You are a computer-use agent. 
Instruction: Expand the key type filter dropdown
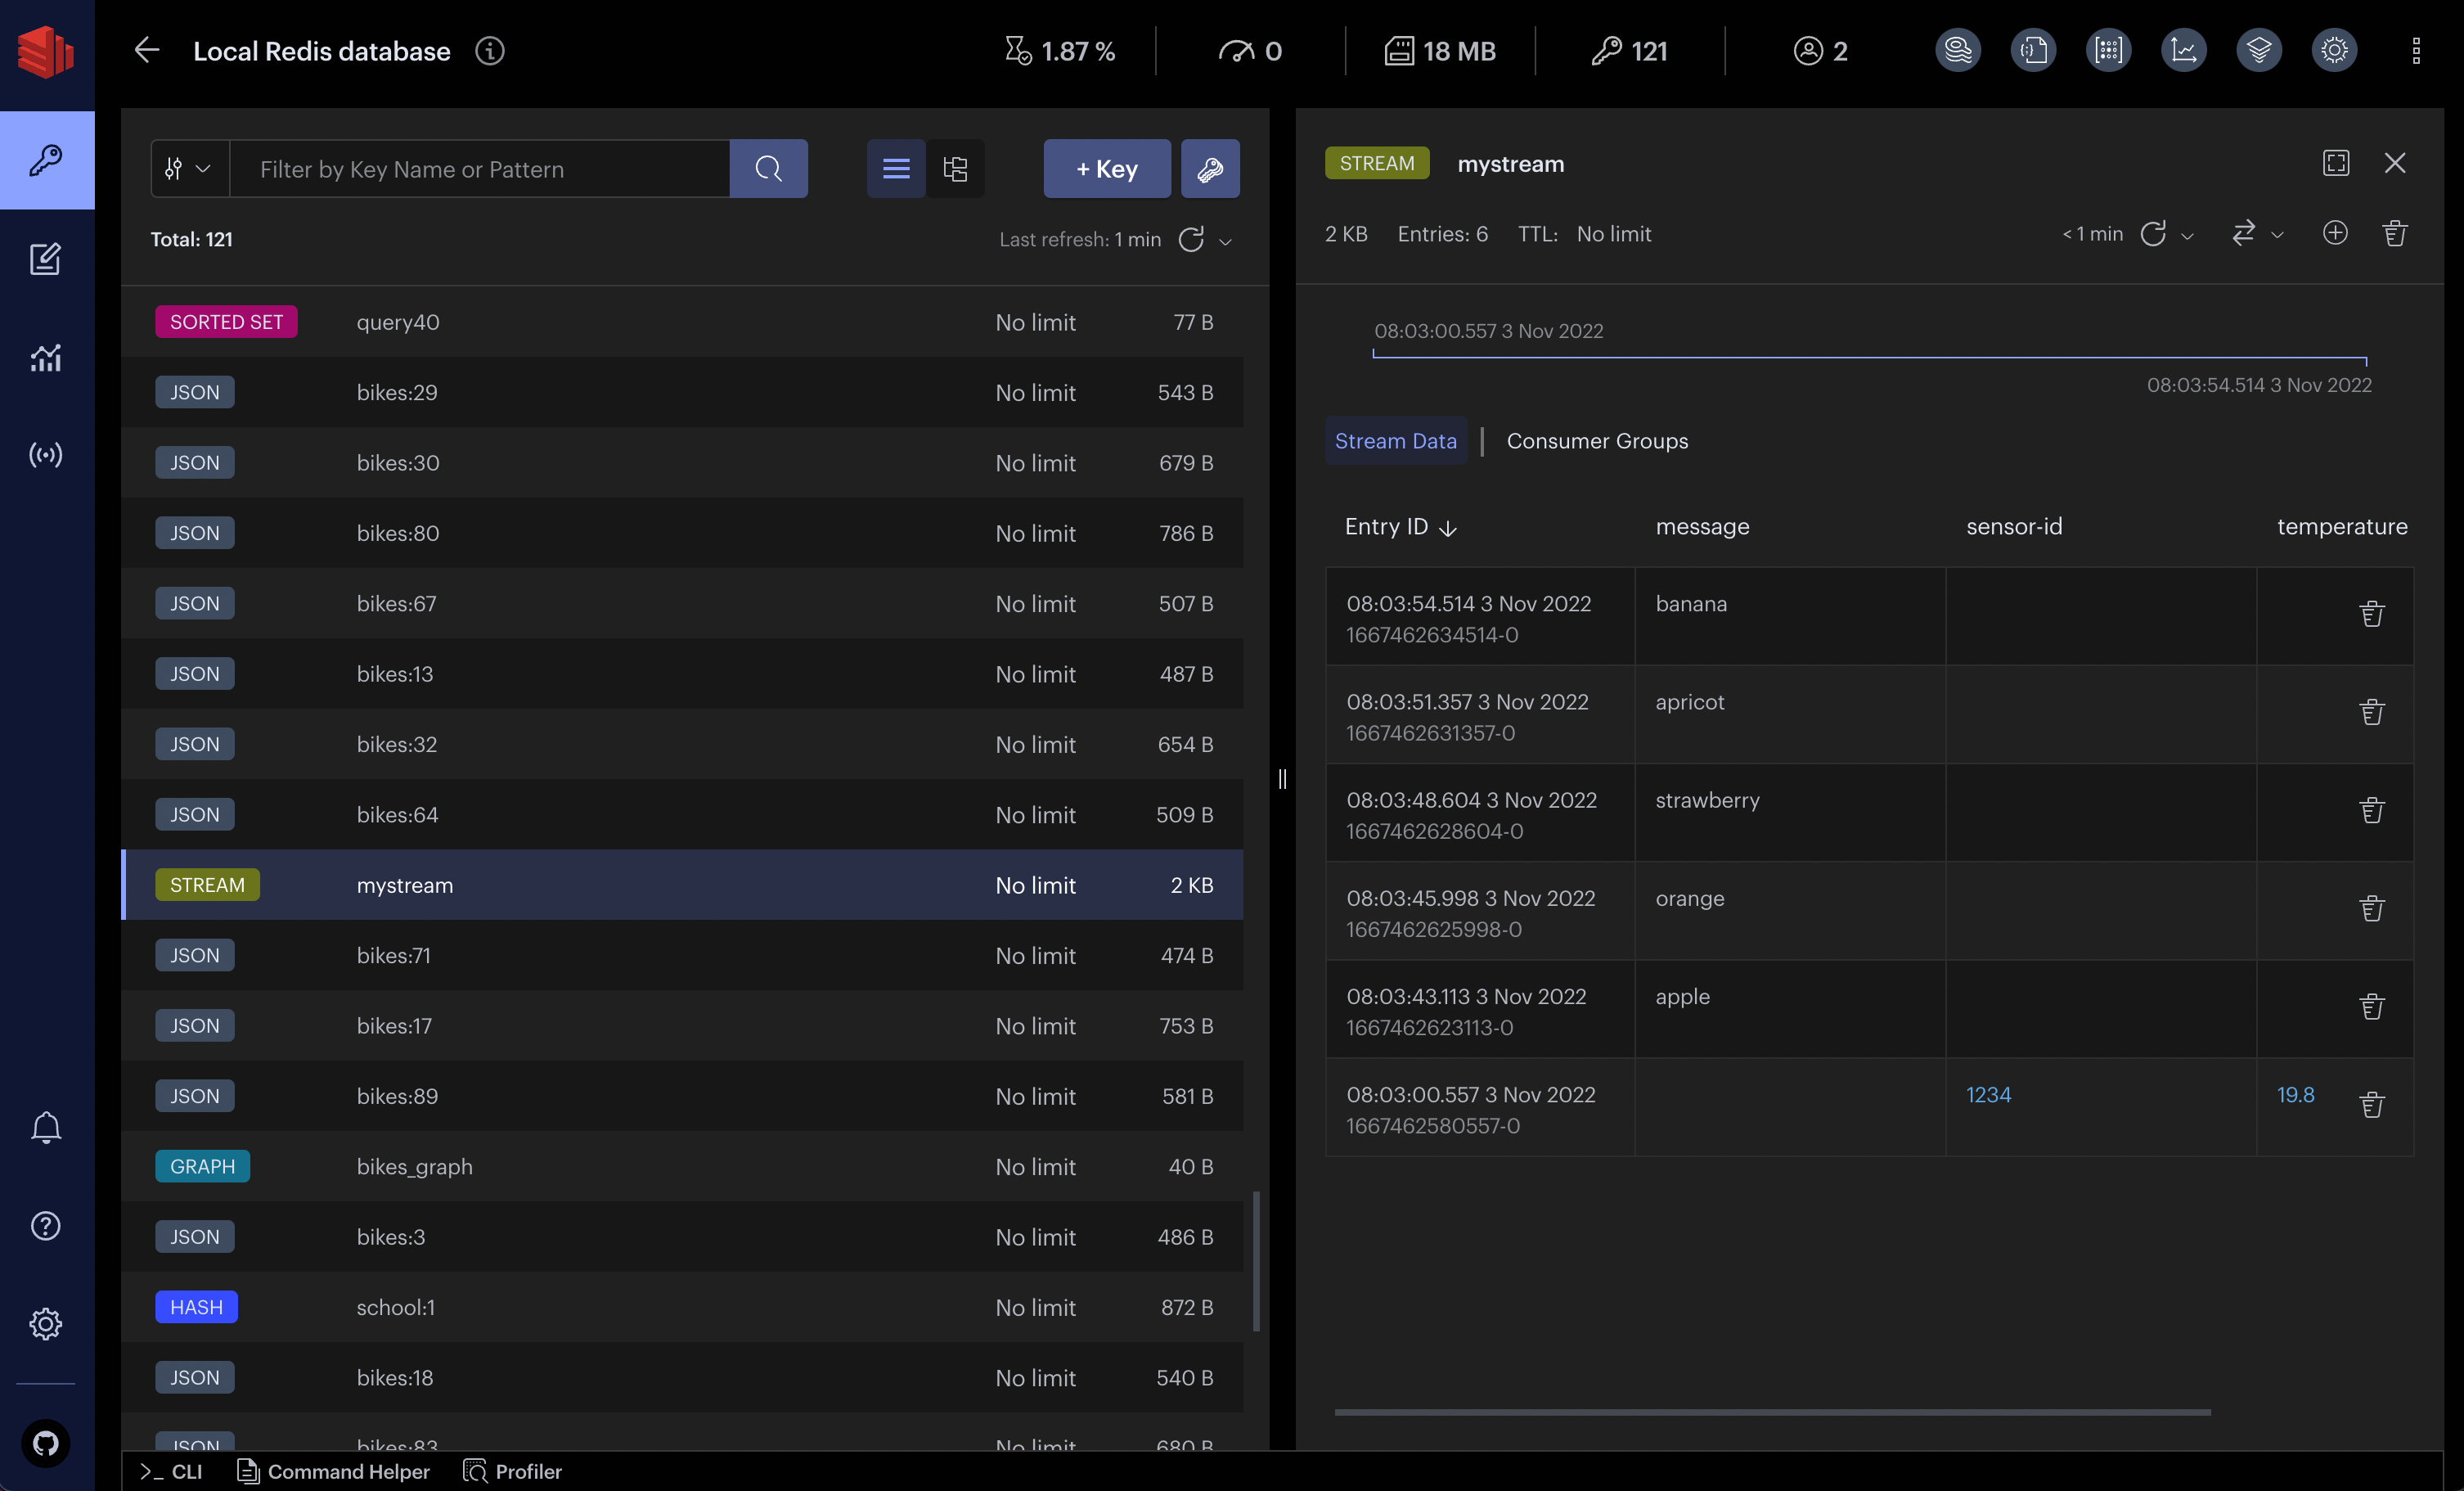(189, 168)
